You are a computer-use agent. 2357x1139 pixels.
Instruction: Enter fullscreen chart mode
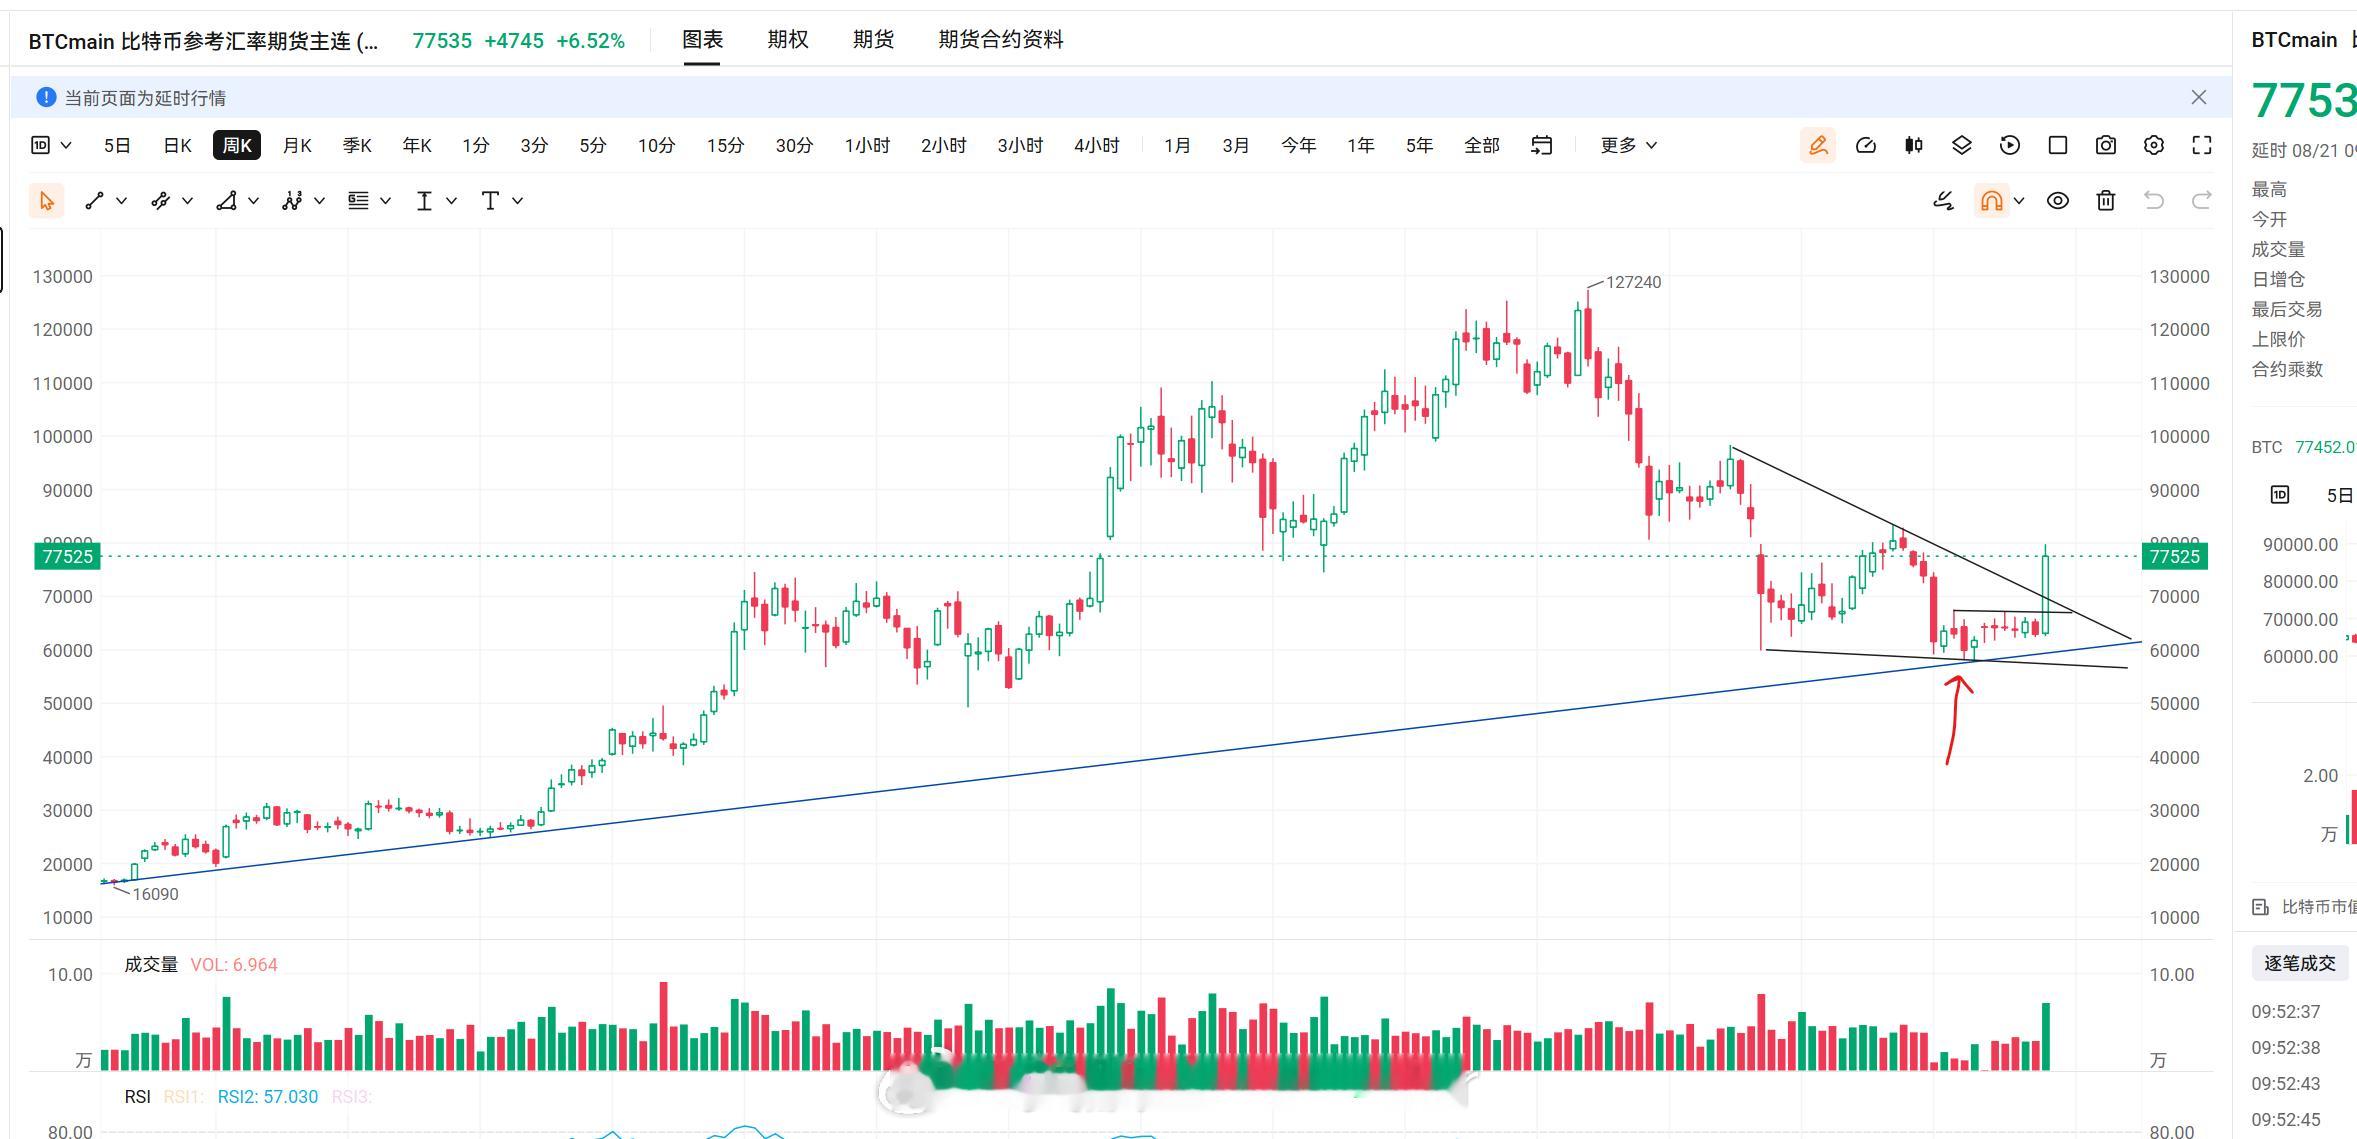2202,145
